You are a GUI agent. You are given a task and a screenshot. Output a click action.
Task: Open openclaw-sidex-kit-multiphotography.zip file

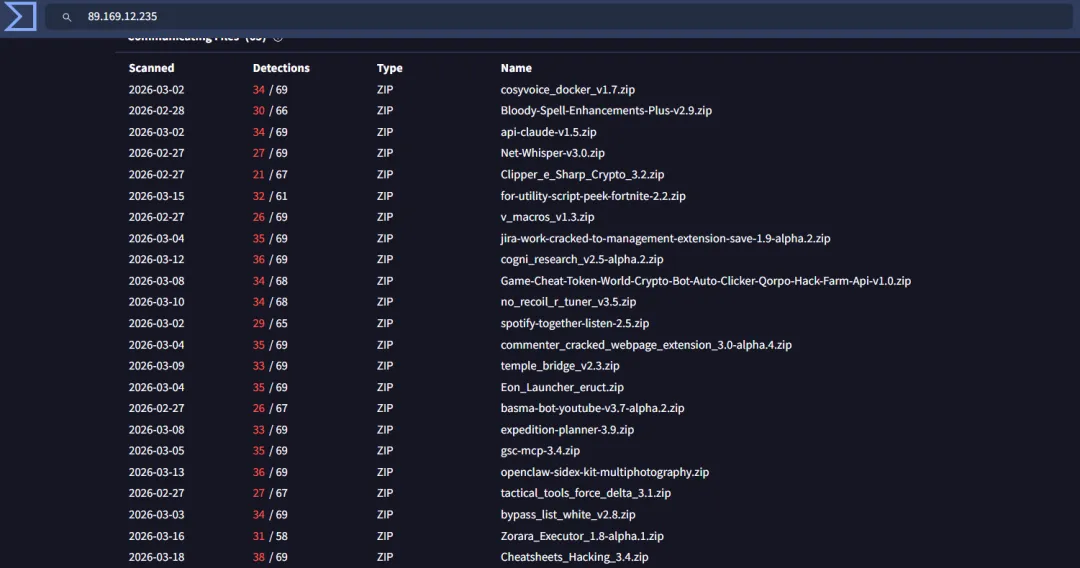(605, 472)
